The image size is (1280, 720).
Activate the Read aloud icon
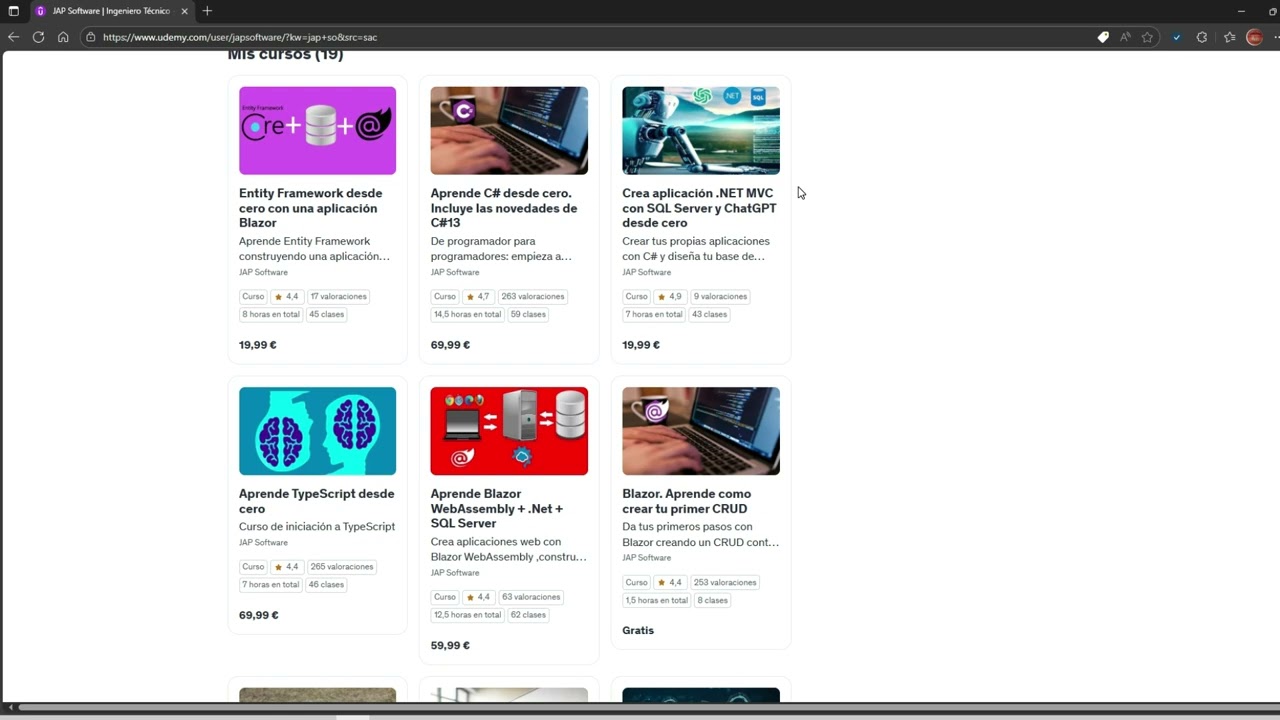click(1125, 37)
